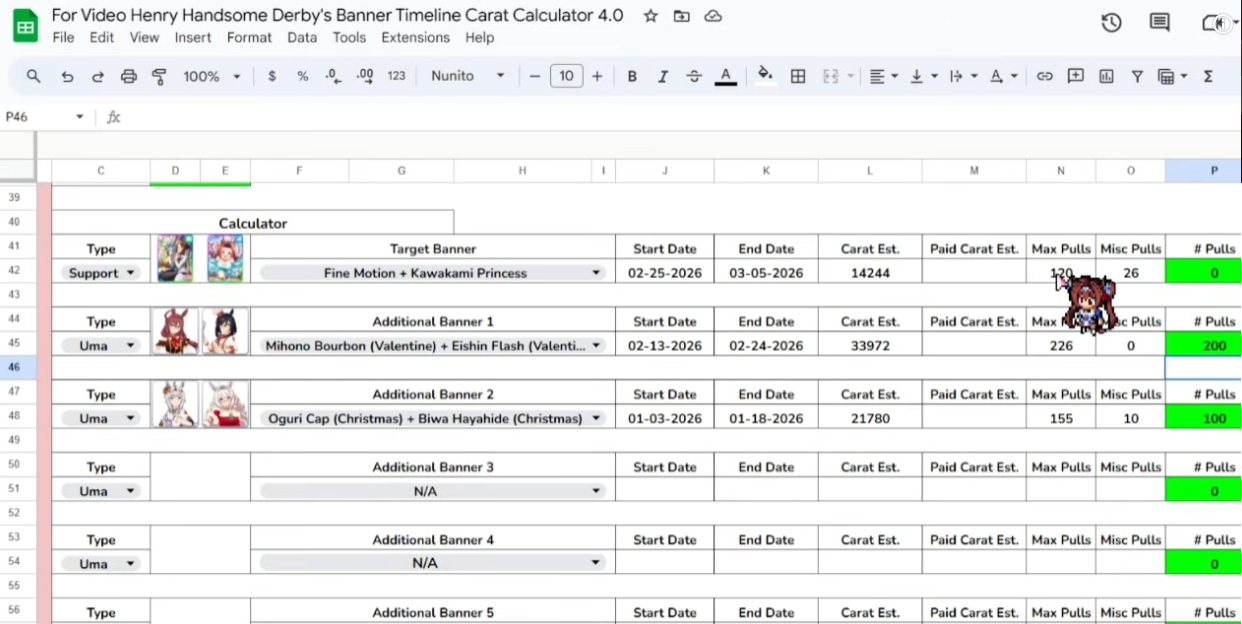Move document to folder icon
Image resolution: width=1242 pixels, height=624 pixels.
click(682, 16)
